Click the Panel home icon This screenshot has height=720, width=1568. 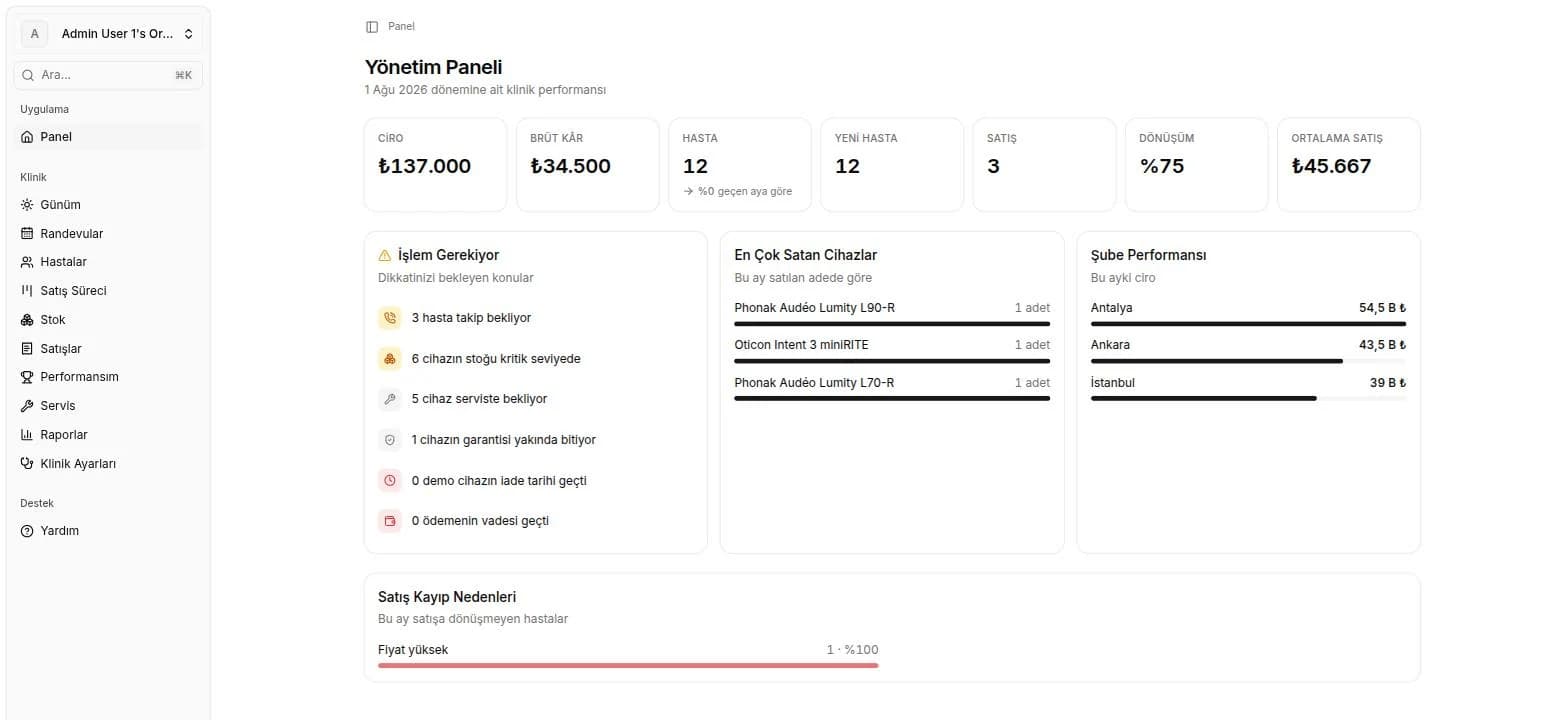coord(27,137)
